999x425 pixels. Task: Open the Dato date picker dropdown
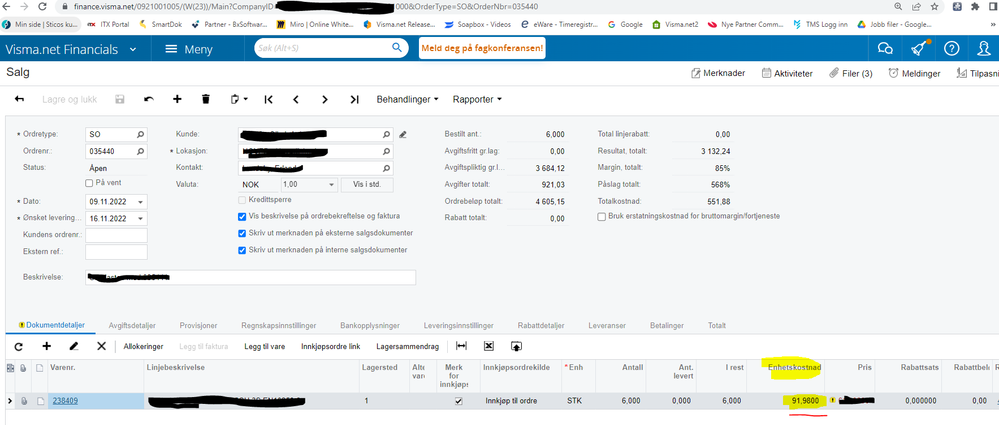tap(140, 201)
